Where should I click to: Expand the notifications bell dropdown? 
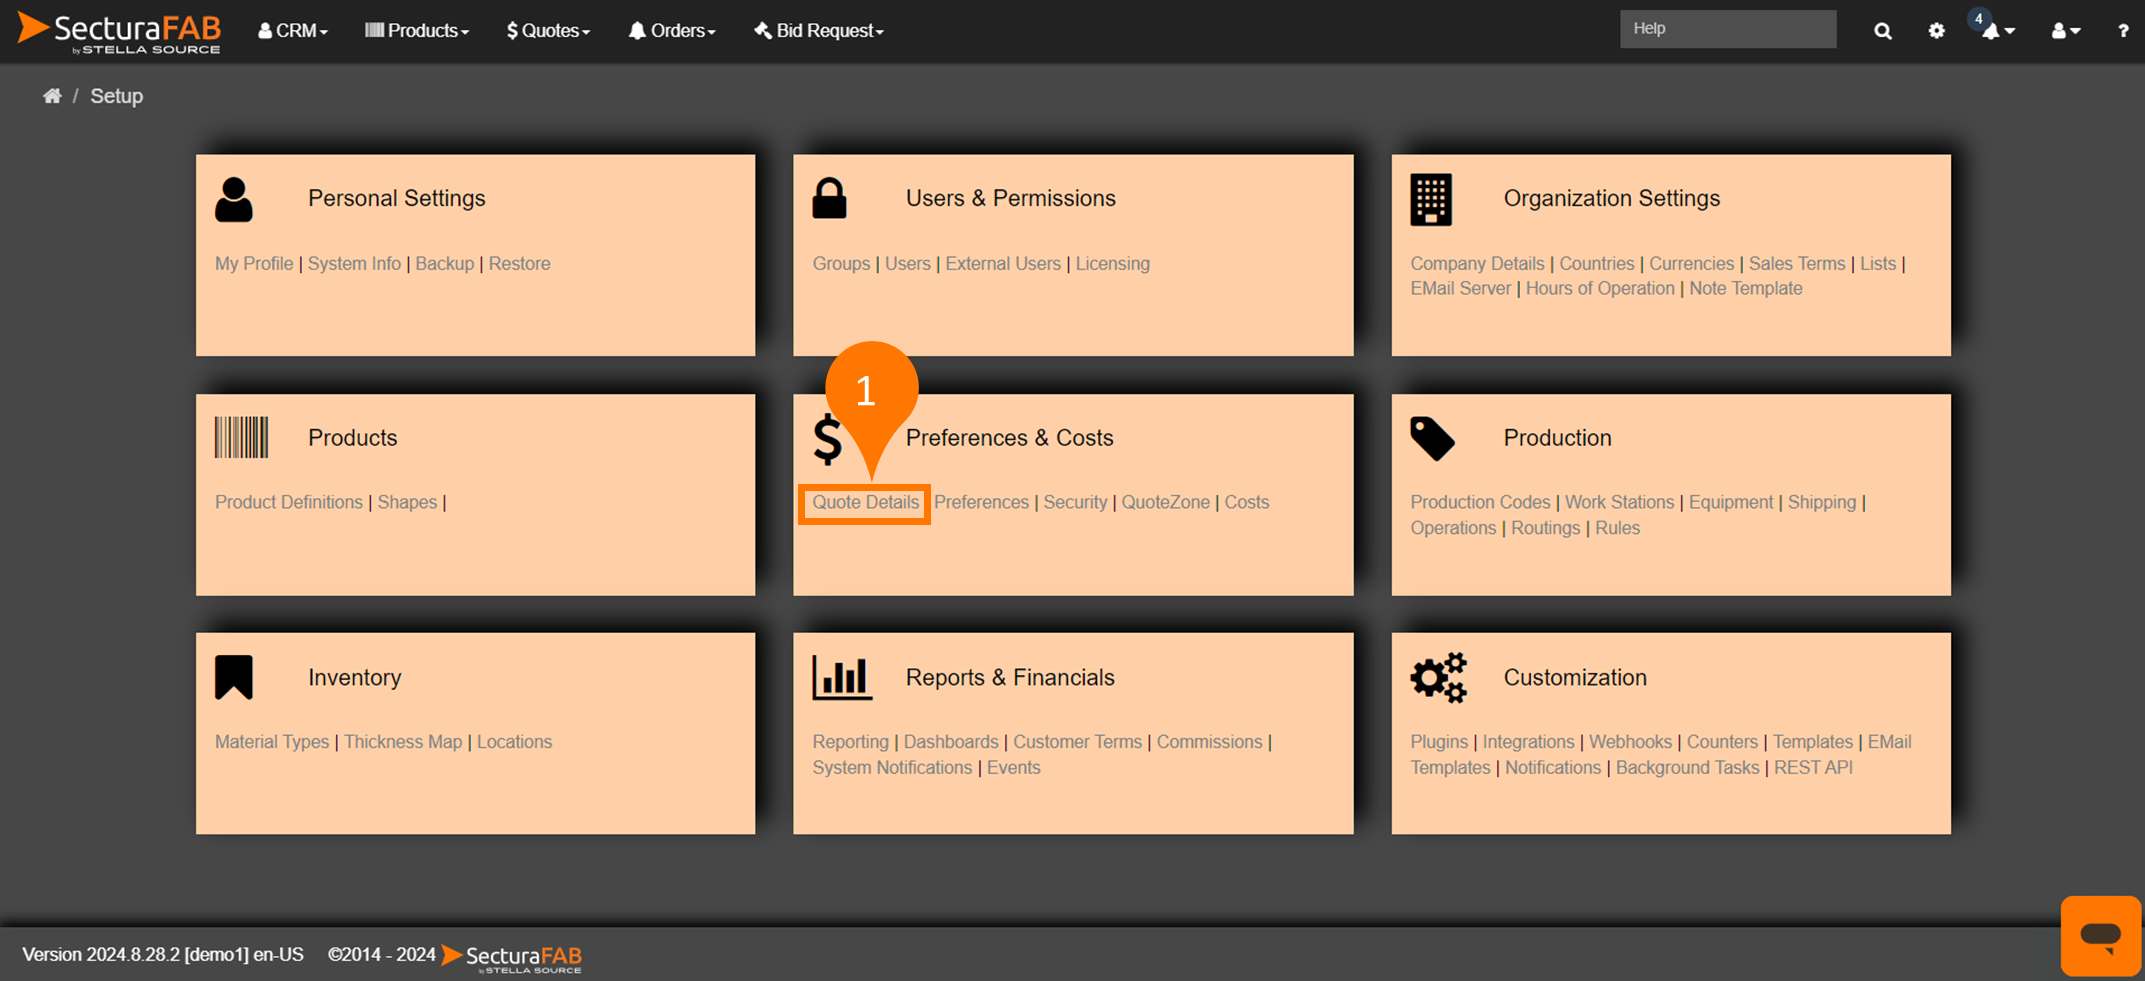point(1998,31)
